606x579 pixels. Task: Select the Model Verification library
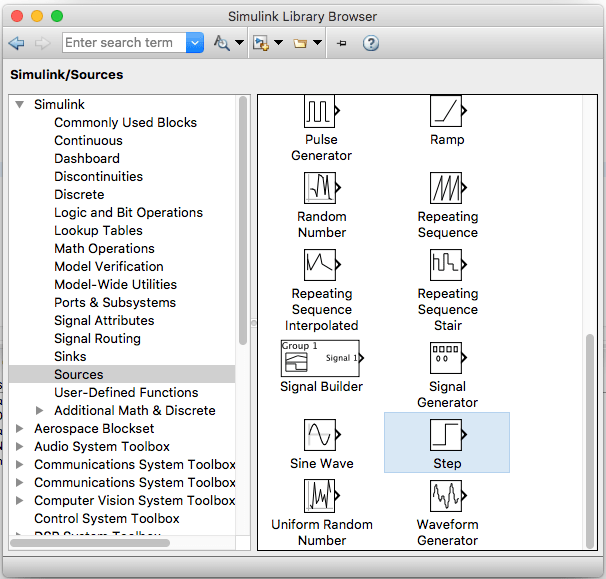click(109, 267)
